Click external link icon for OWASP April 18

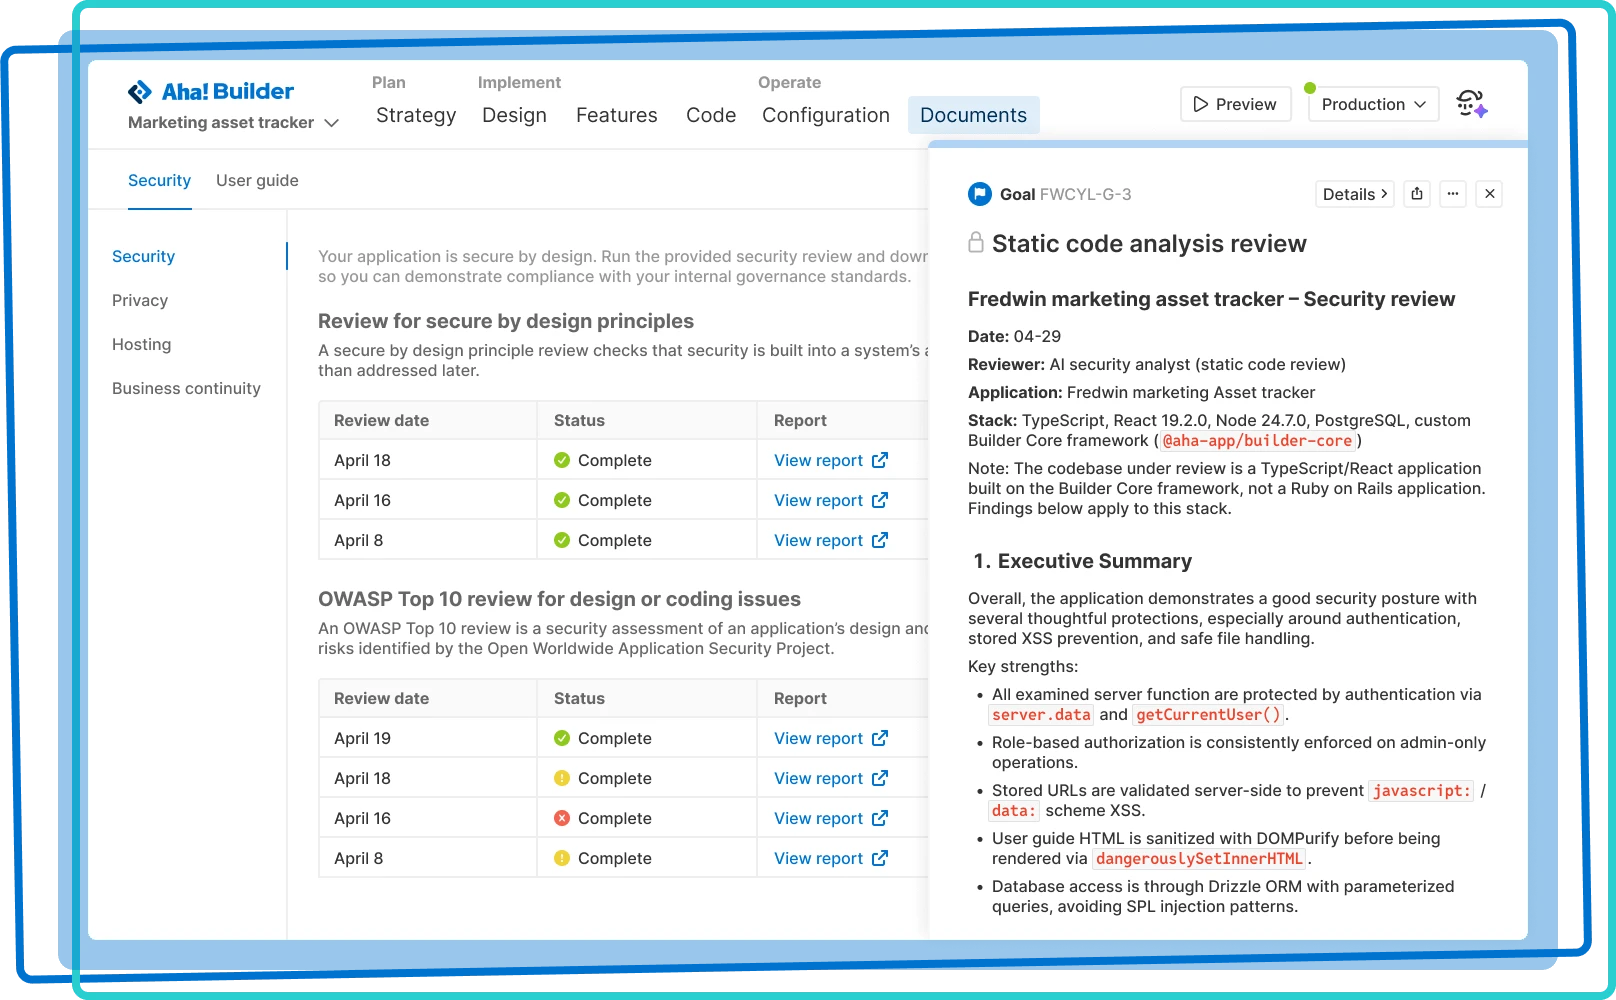click(x=880, y=778)
